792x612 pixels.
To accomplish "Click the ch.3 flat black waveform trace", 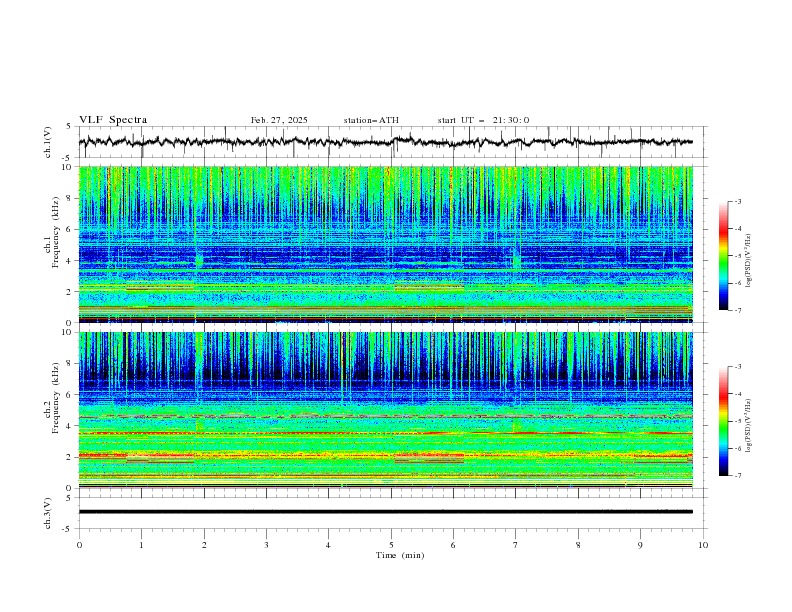I will 385,512.
